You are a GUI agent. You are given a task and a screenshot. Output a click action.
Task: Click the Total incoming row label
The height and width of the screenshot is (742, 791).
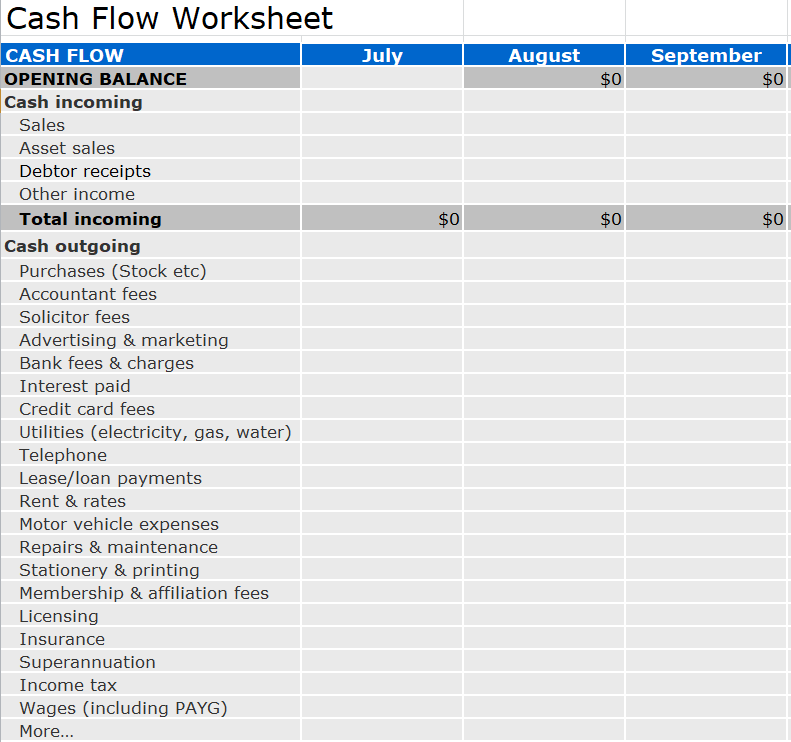pos(90,219)
